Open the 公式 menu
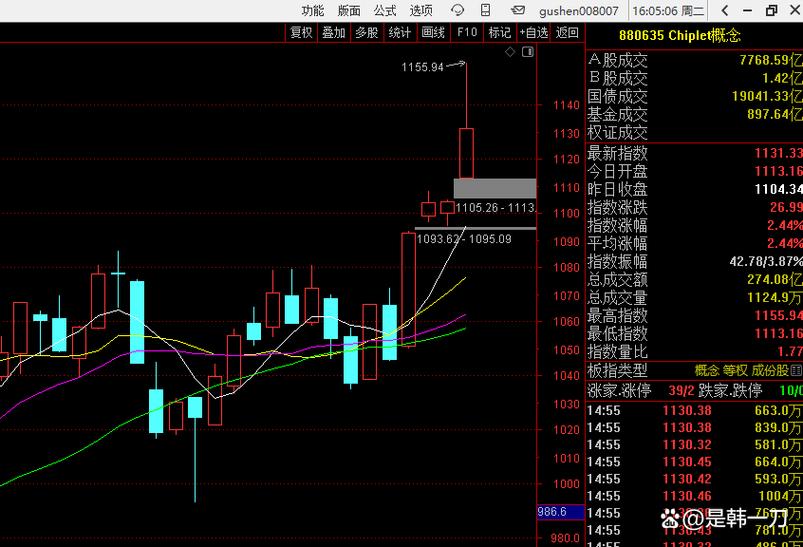This screenshot has height=547, width=803. pyautogui.click(x=385, y=11)
